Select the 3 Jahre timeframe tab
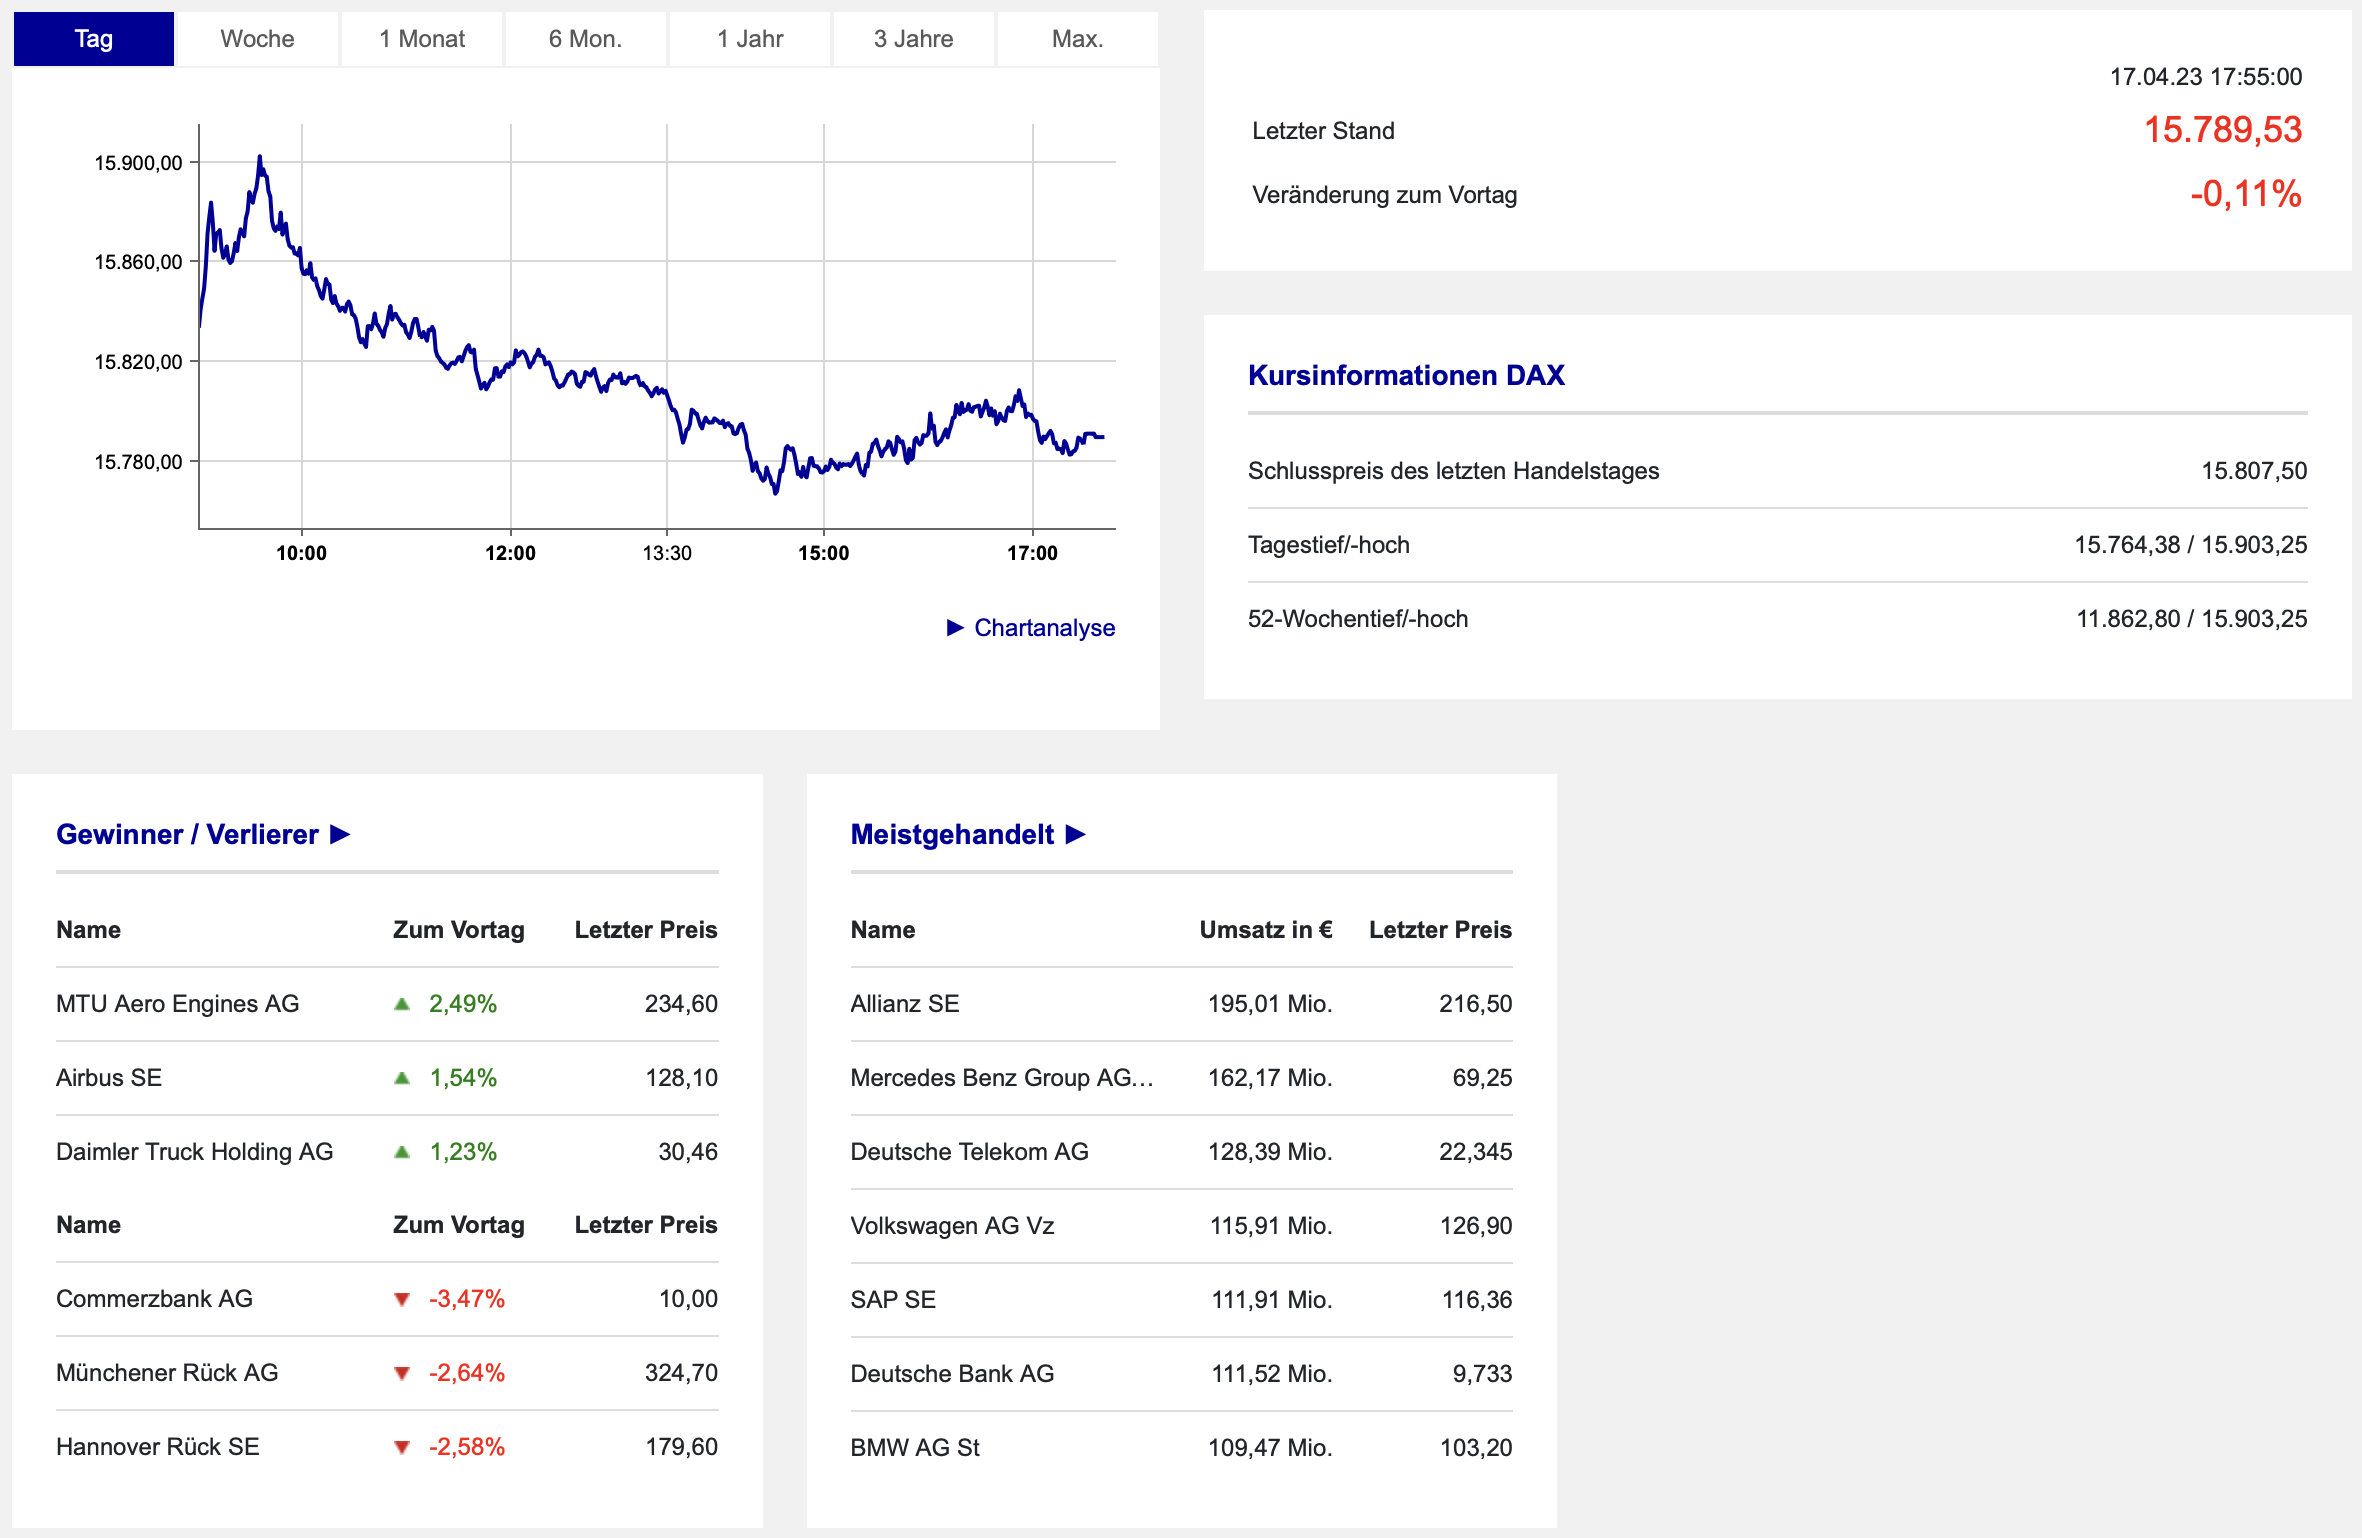Image resolution: width=2362 pixels, height=1538 pixels. (x=913, y=39)
